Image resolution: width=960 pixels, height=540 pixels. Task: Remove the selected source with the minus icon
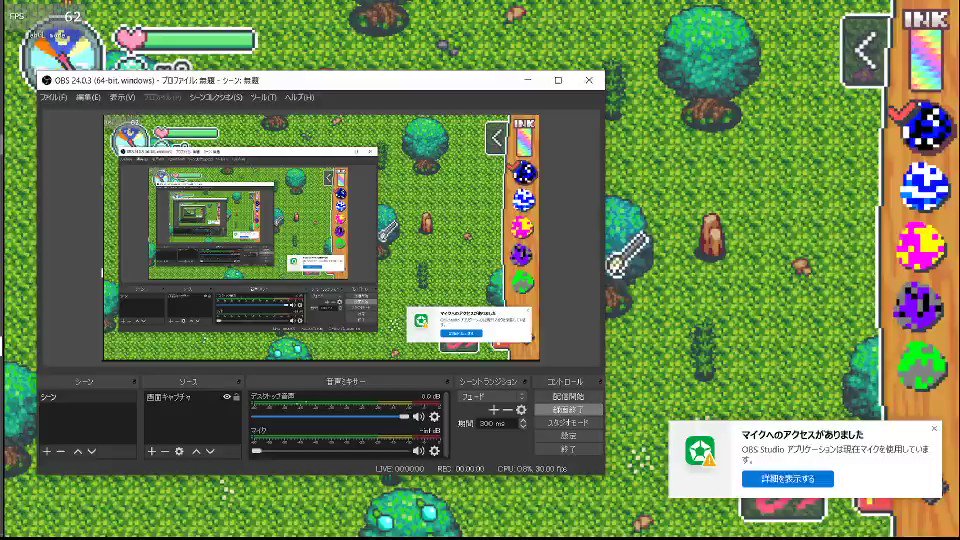click(165, 451)
